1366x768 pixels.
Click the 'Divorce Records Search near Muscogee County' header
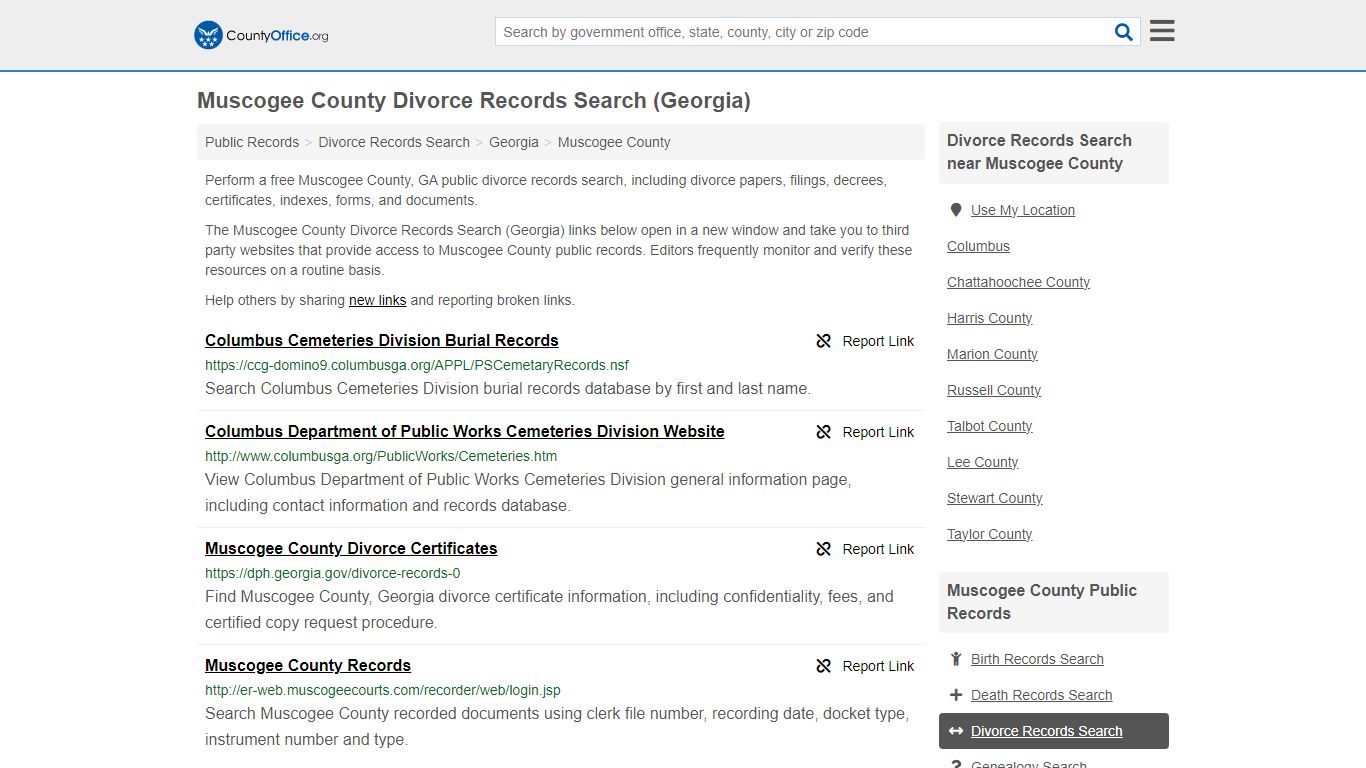coord(1054,152)
